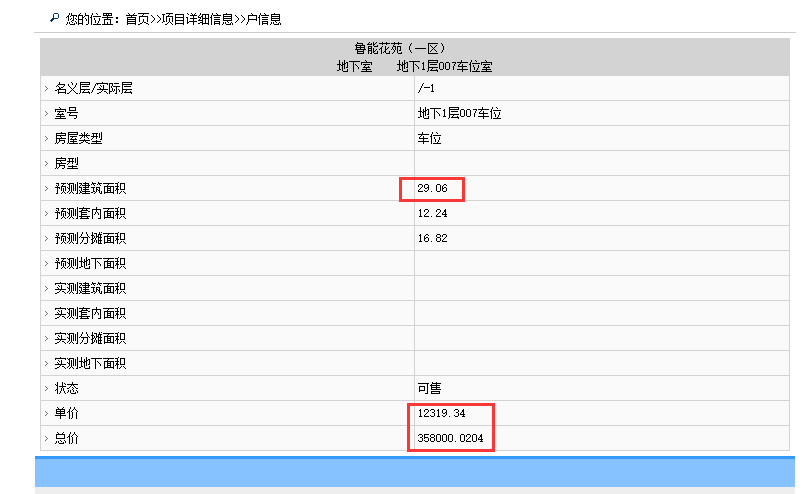
Task: Select the 实测建筑面积 row label
Action: [90, 289]
